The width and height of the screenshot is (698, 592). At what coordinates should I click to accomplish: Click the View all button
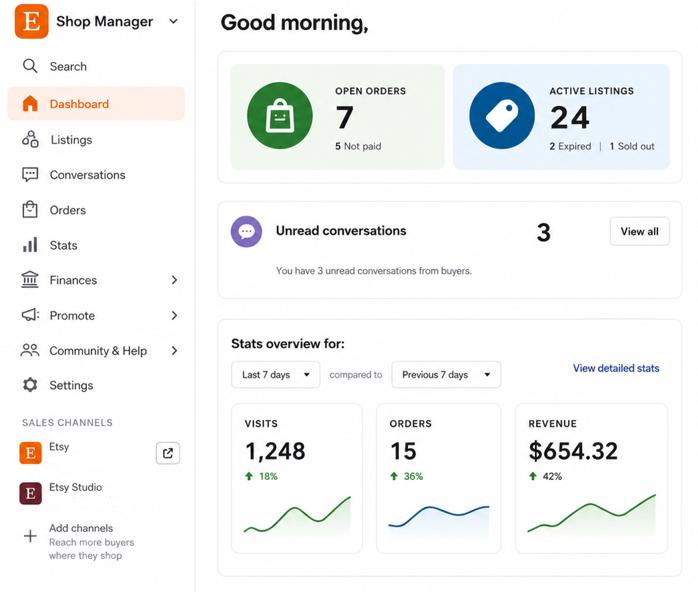coord(639,231)
